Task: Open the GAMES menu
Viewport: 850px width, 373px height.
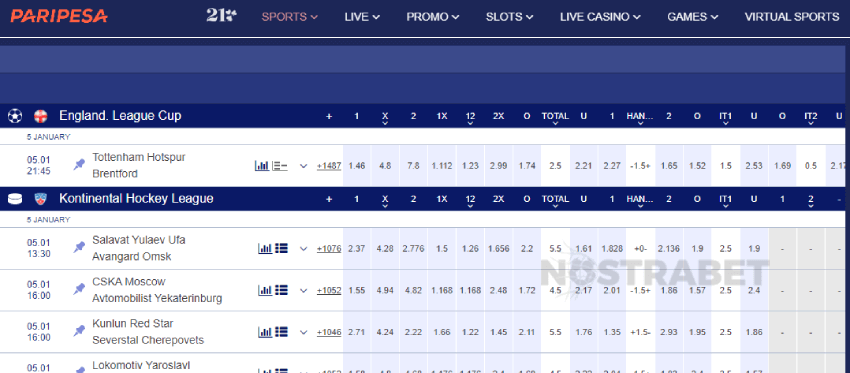Action: click(693, 17)
